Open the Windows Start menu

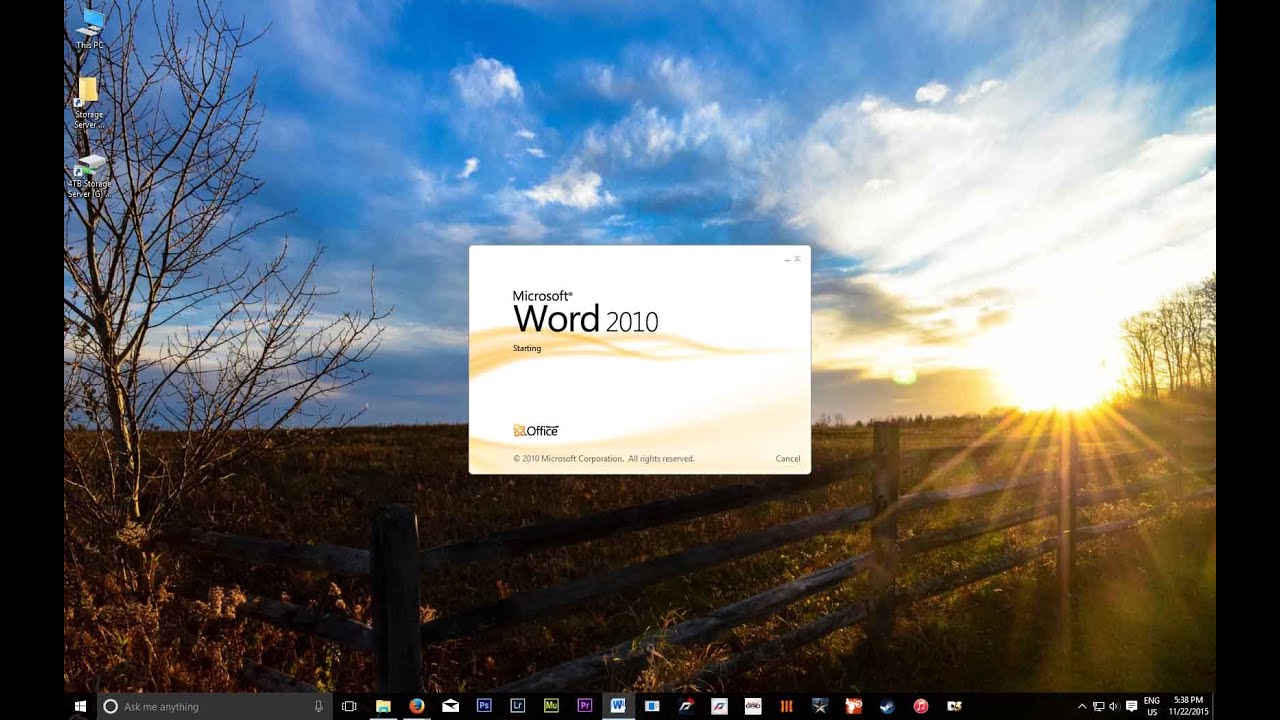click(x=80, y=706)
